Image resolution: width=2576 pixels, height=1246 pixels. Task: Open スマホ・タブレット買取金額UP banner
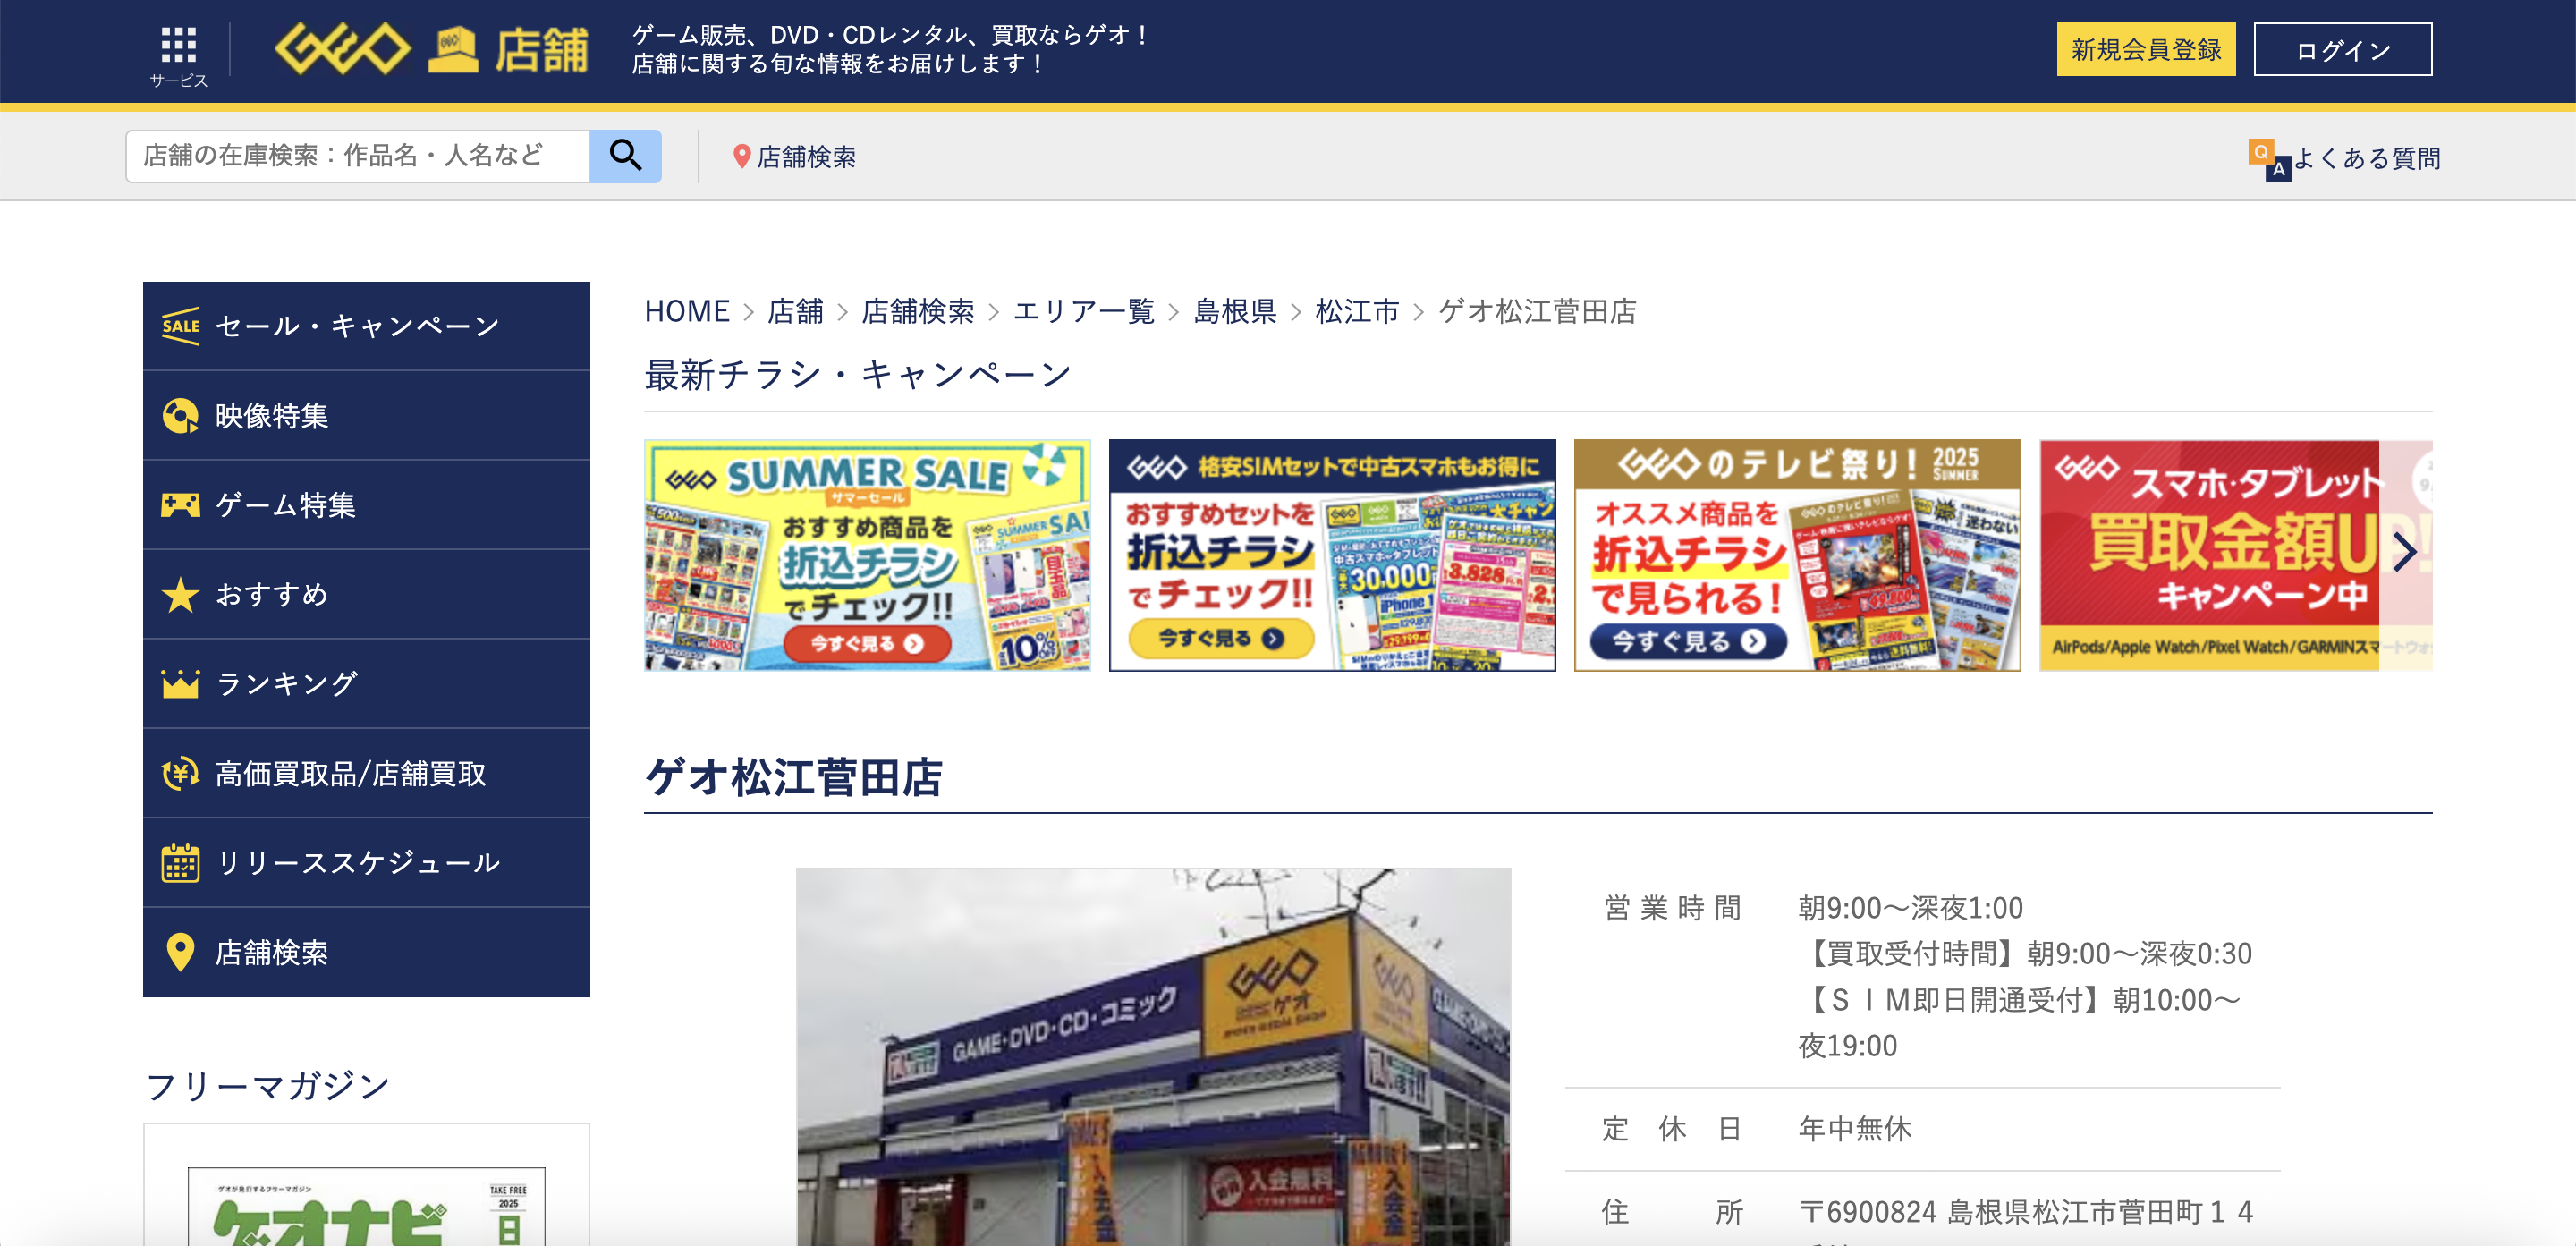(x=2235, y=555)
